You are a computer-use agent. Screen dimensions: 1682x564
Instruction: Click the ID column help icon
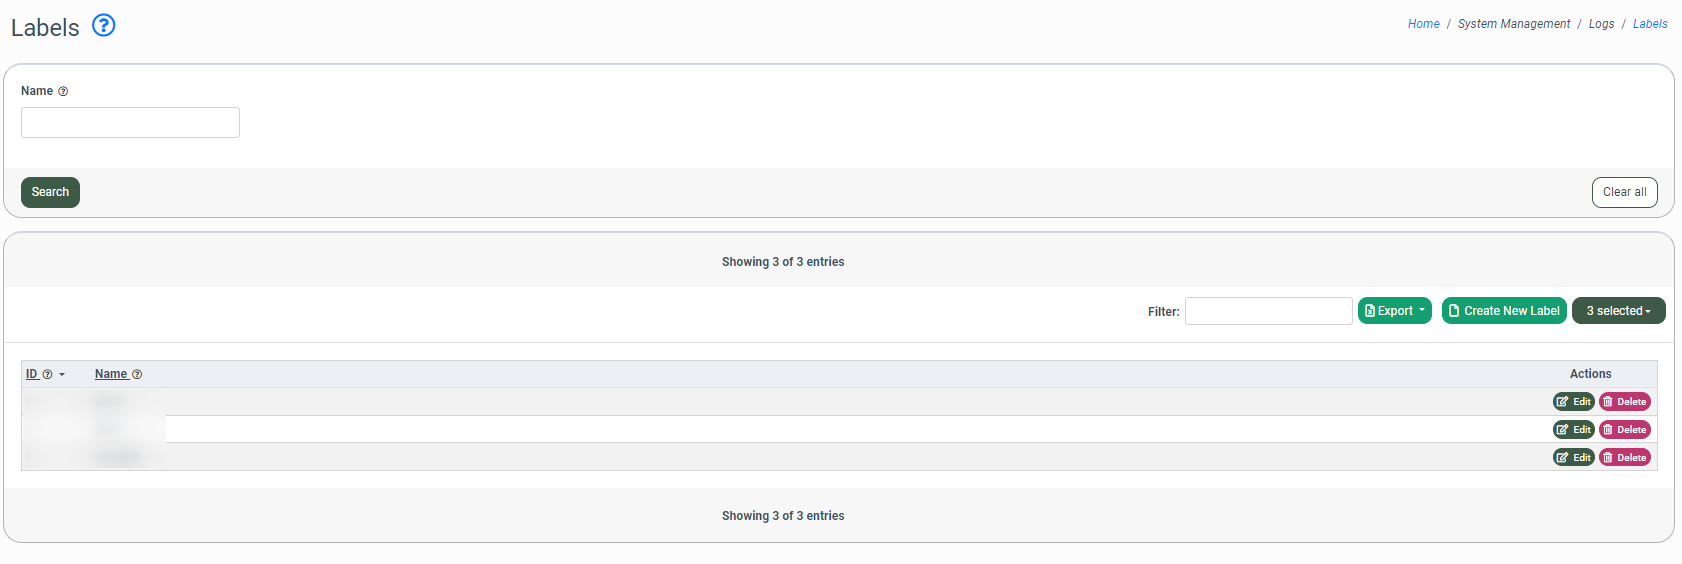click(x=47, y=375)
